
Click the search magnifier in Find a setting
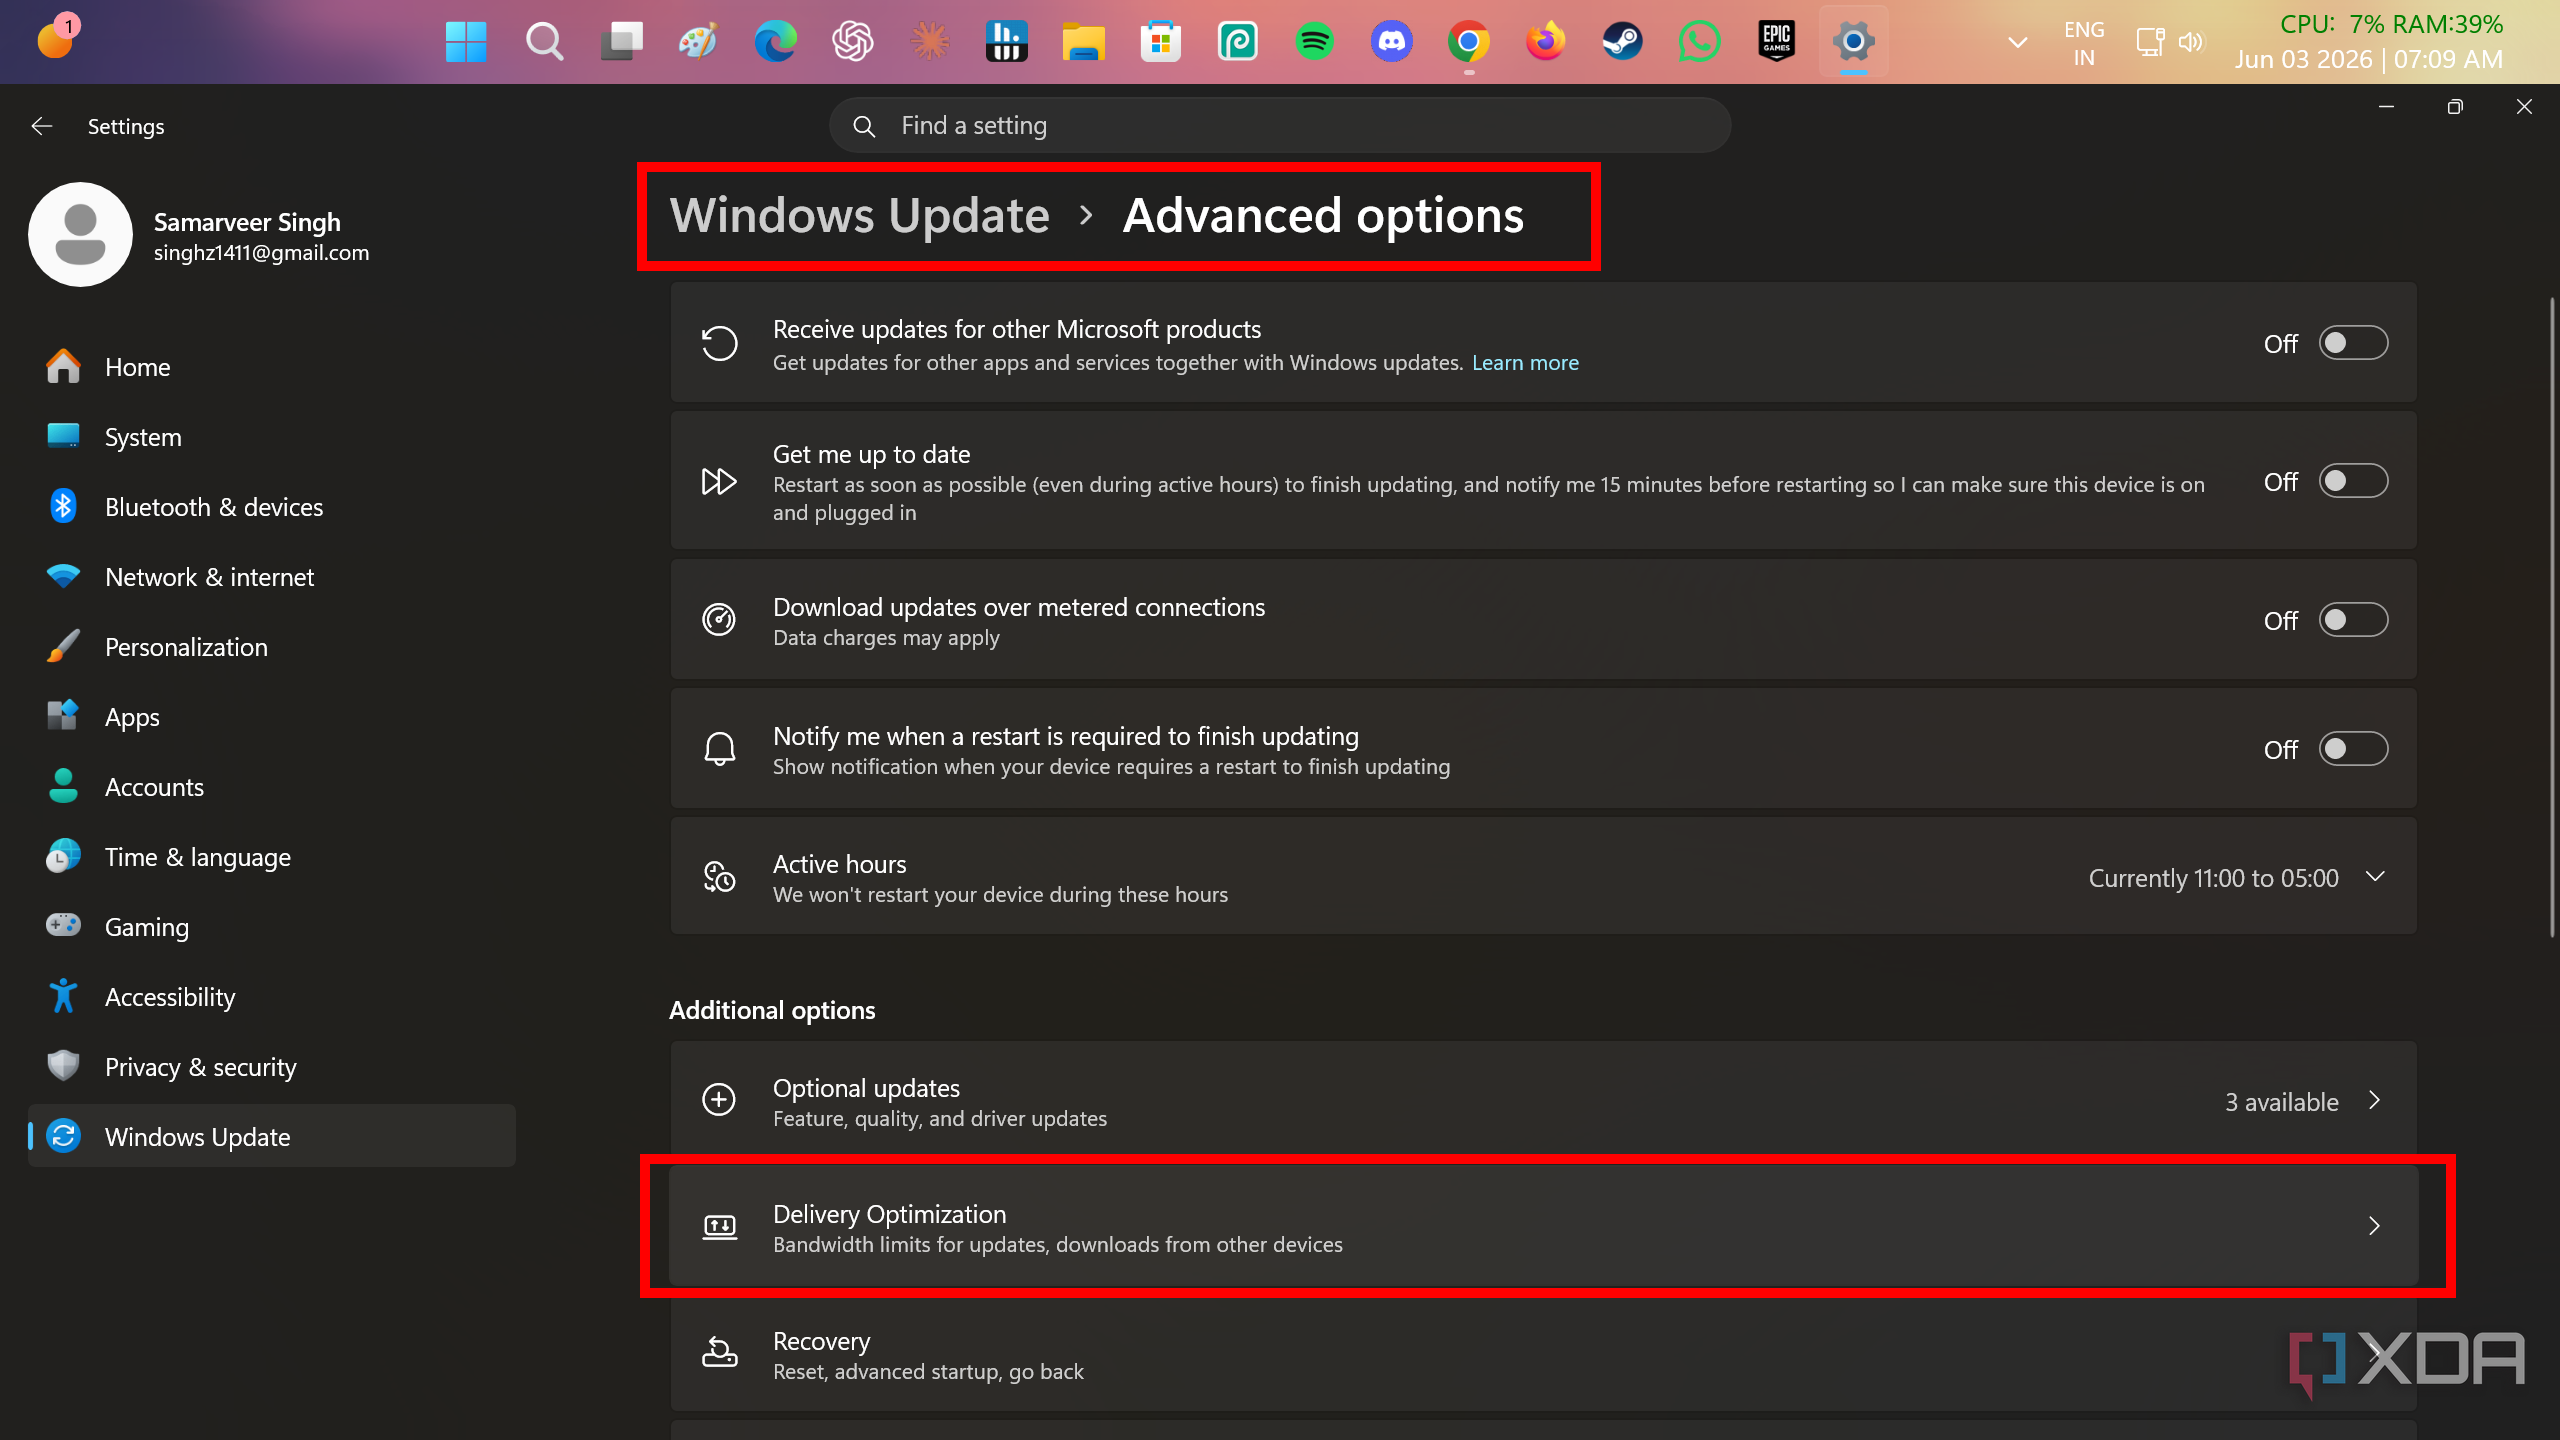click(x=864, y=126)
